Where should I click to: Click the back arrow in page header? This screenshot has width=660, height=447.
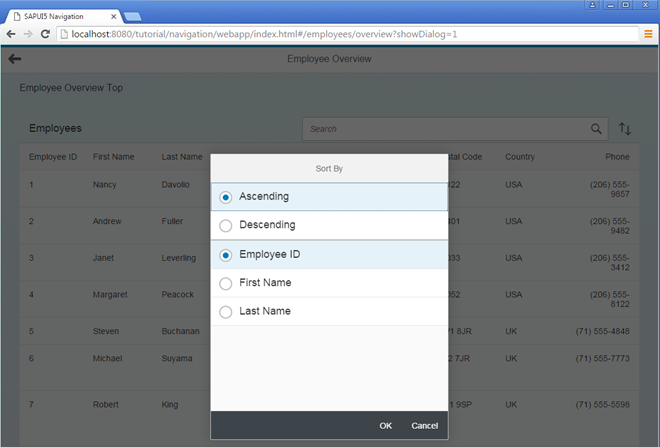[15, 59]
